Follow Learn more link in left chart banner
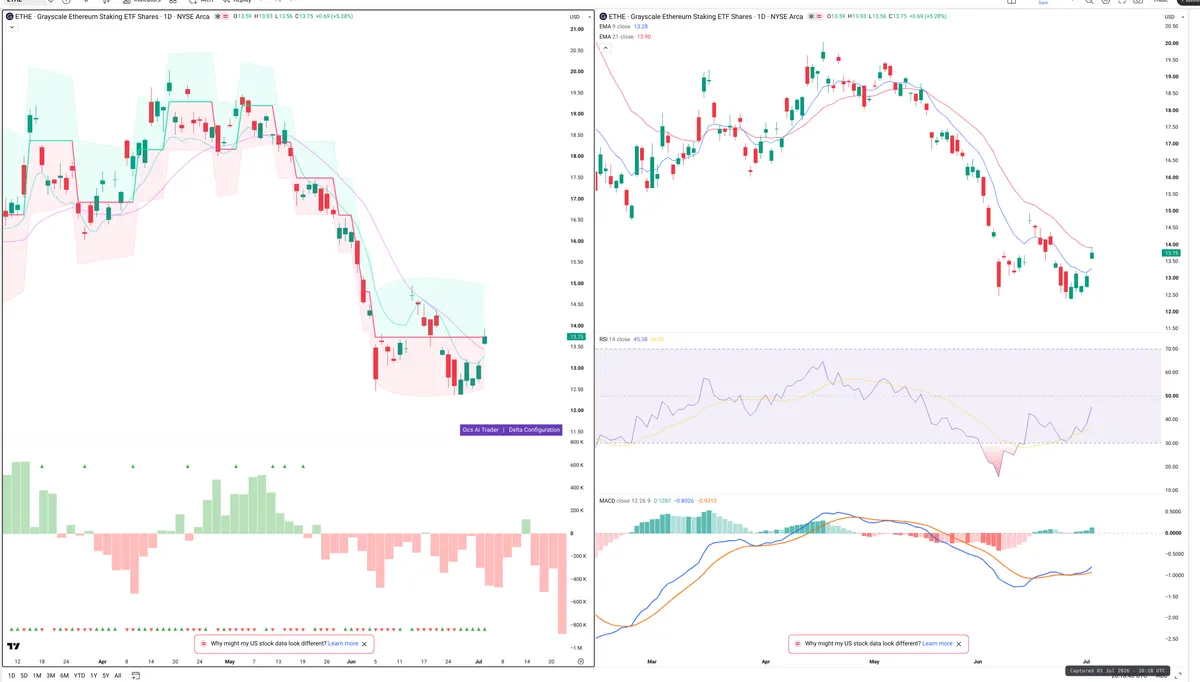The height and width of the screenshot is (682, 1200). [343, 644]
